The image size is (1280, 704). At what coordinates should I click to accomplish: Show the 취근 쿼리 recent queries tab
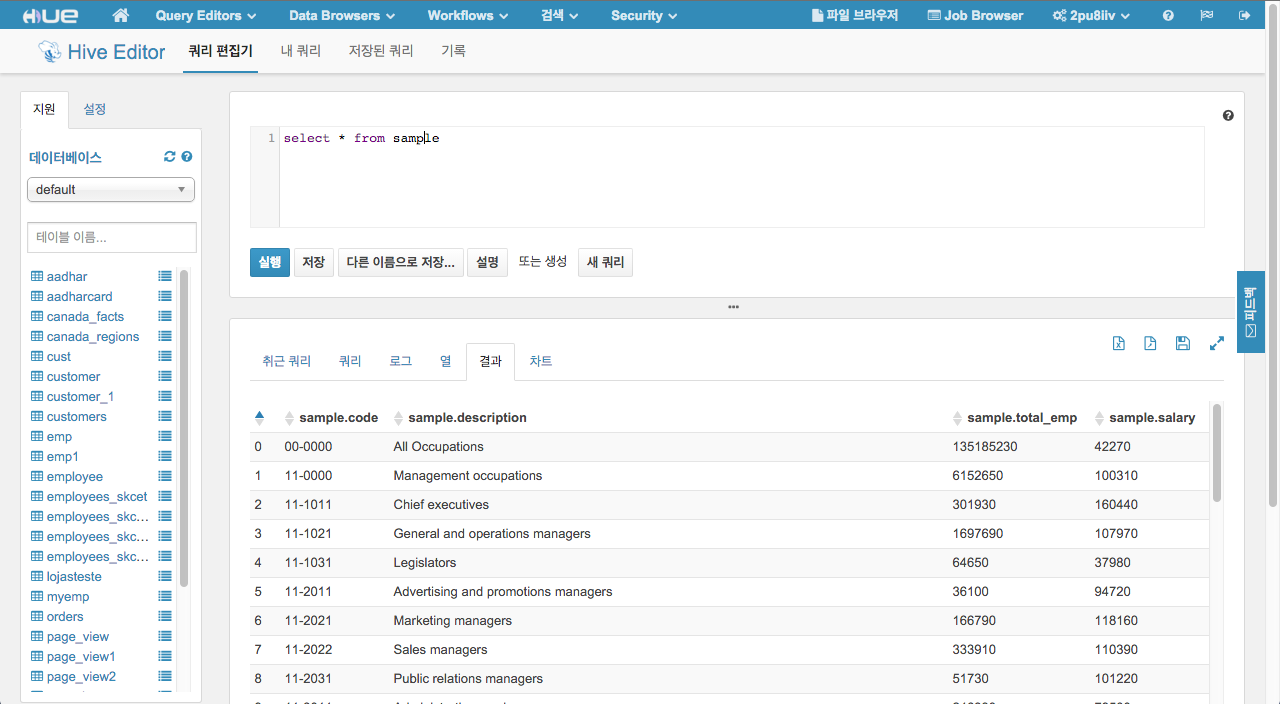click(x=287, y=361)
